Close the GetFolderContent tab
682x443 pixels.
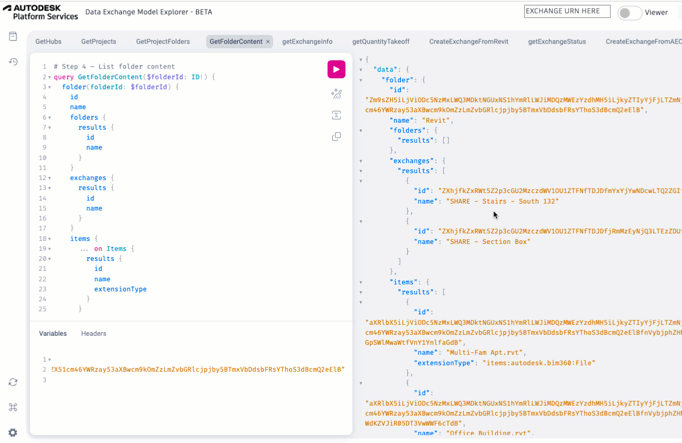point(268,42)
